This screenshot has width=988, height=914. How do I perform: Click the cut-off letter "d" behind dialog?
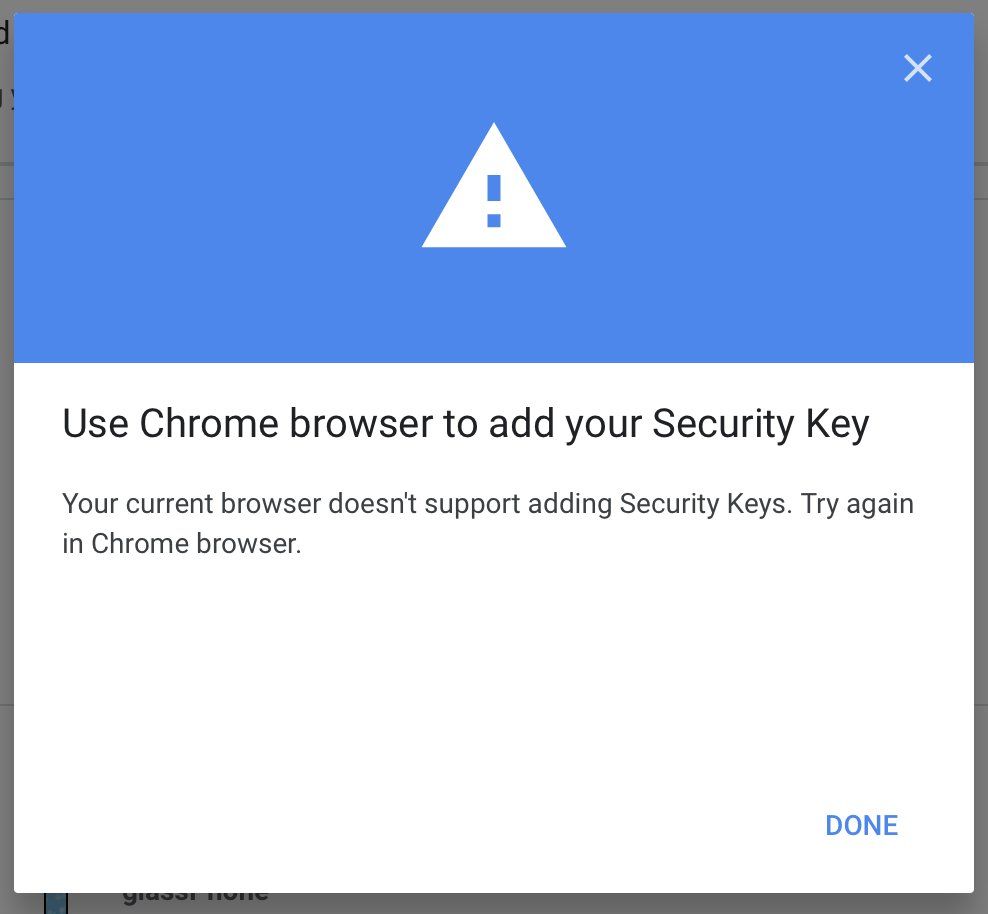[x=4, y=33]
